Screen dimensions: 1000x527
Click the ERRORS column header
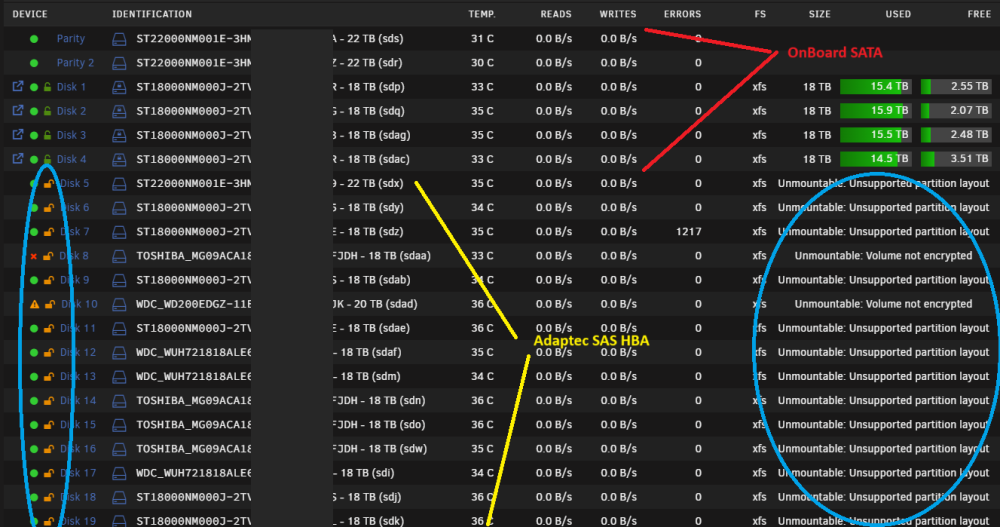click(682, 14)
